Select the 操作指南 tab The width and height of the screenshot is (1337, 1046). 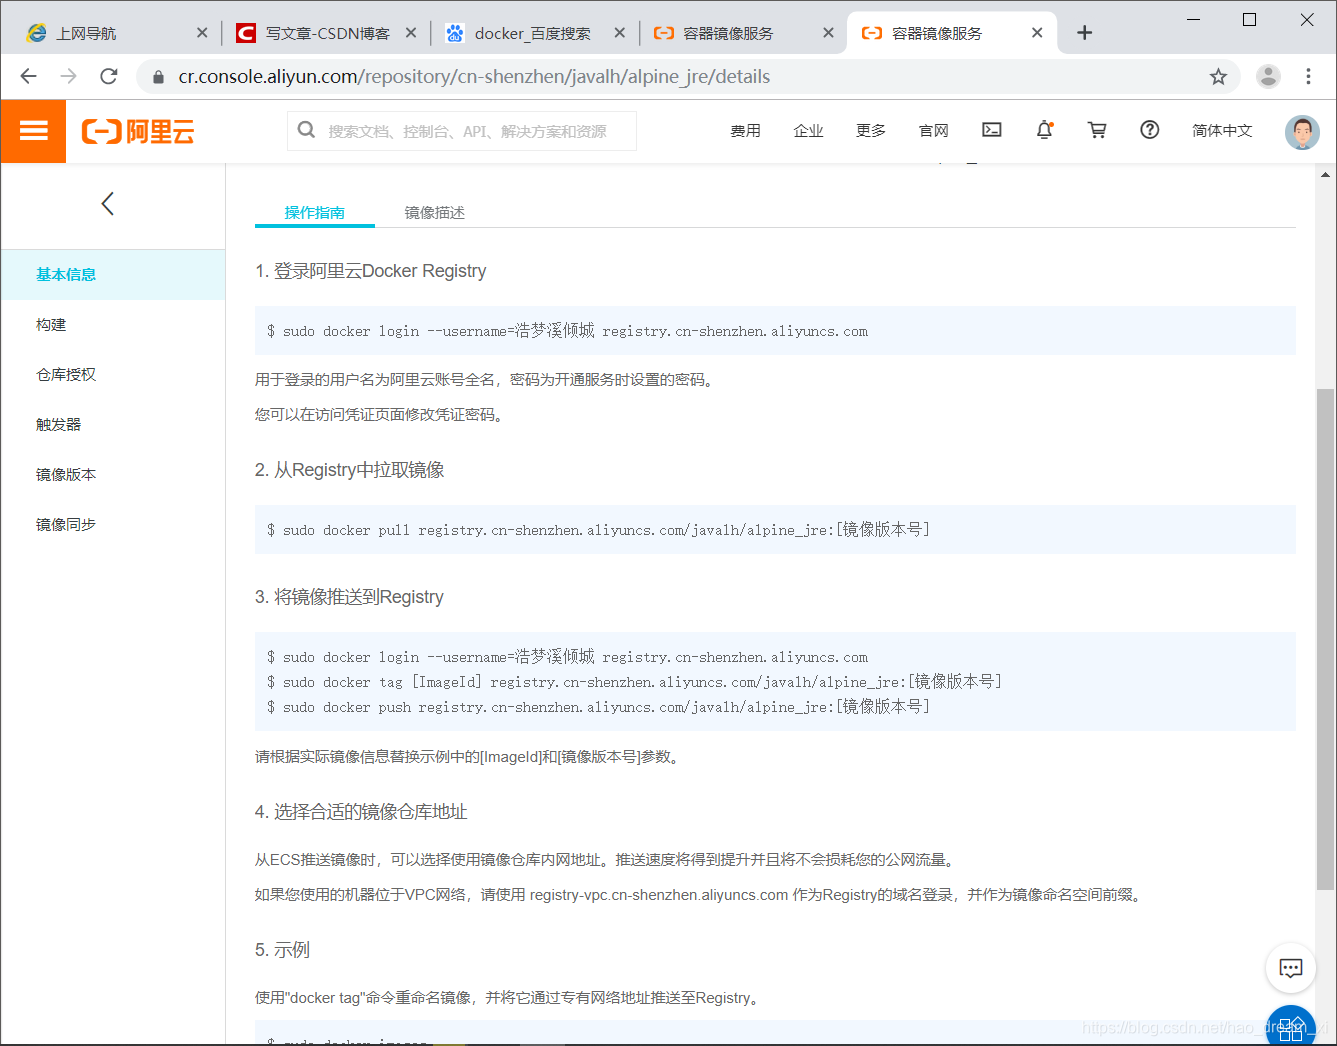pos(314,212)
